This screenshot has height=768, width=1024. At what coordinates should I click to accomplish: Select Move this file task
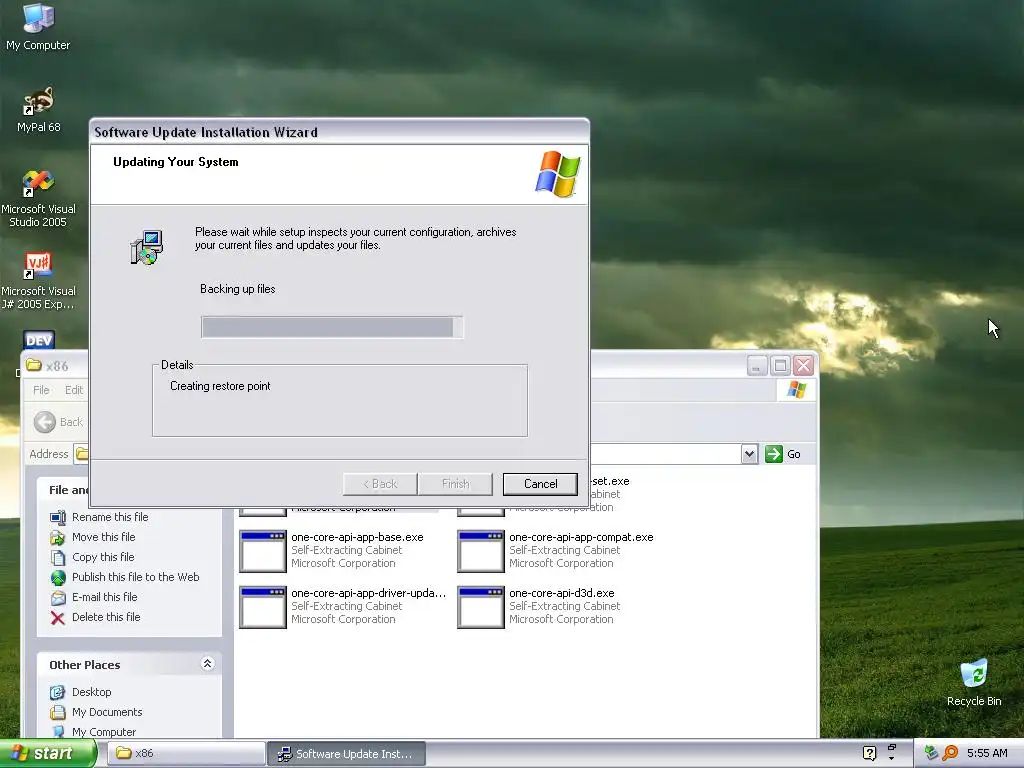[104, 537]
